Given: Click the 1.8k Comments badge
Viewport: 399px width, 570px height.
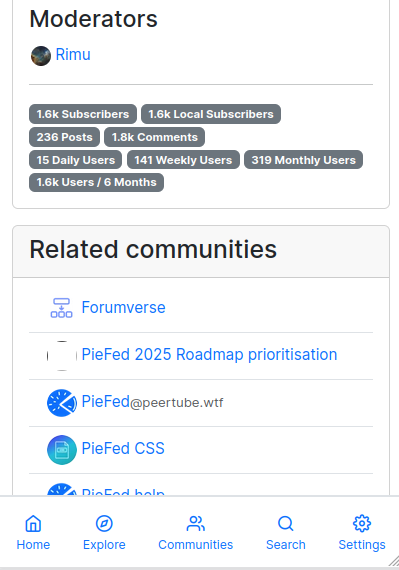Looking at the screenshot, I should pos(154,137).
